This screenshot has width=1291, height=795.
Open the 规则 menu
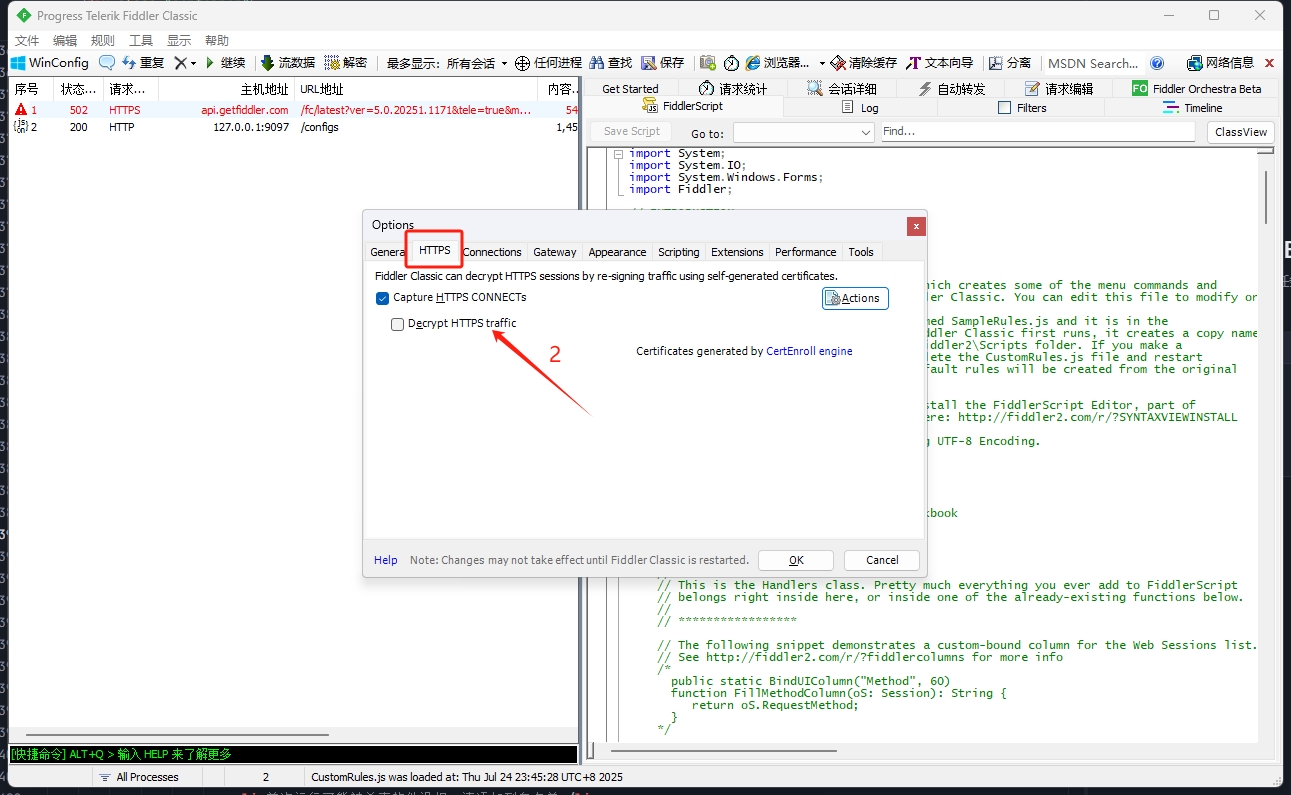click(x=103, y=40)
